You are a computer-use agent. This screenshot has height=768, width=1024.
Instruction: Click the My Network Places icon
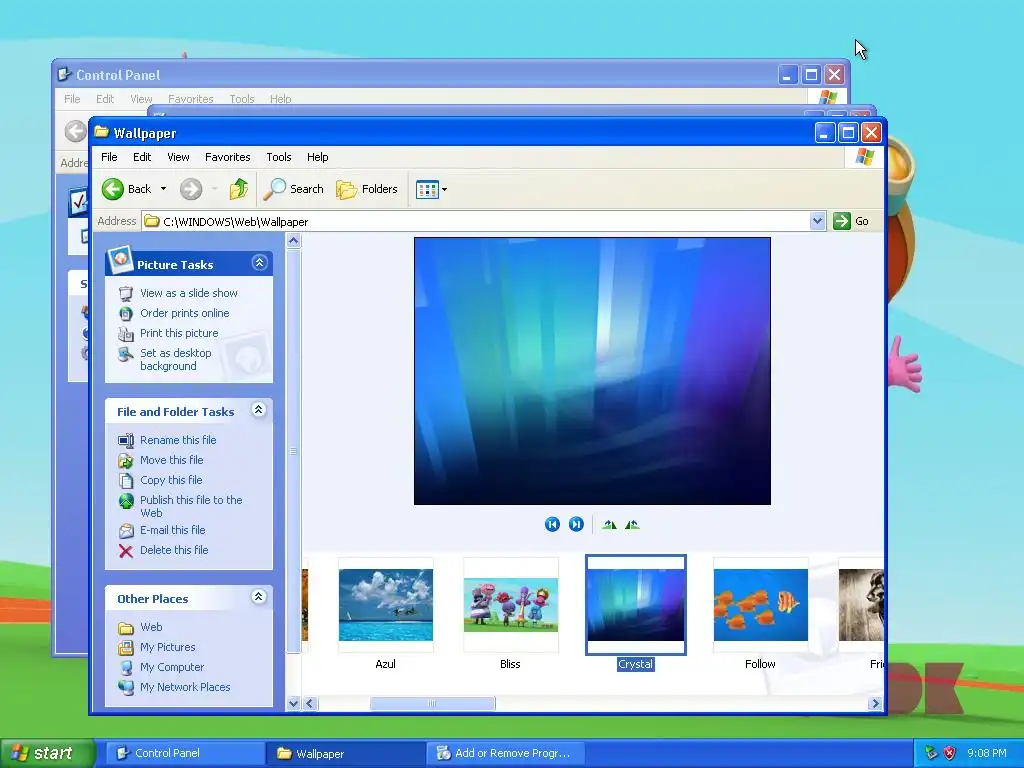(125, 688)
